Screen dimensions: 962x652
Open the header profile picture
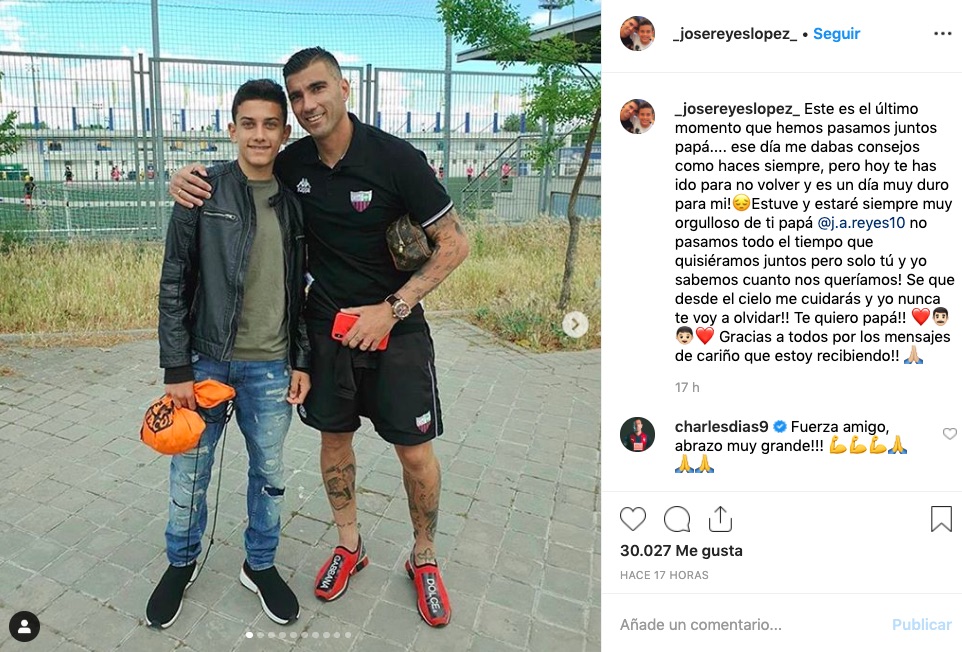click(637, 34)
